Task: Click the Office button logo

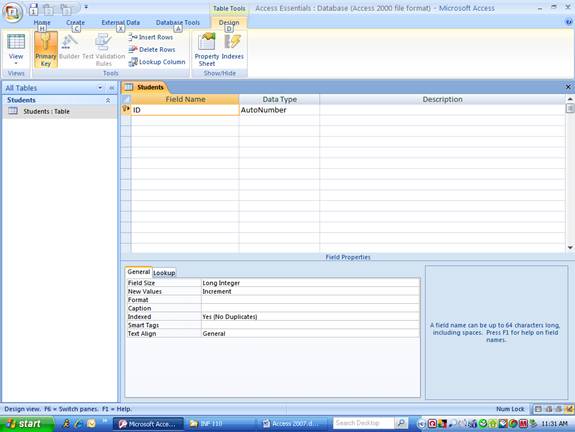Action: click(12, 12)
